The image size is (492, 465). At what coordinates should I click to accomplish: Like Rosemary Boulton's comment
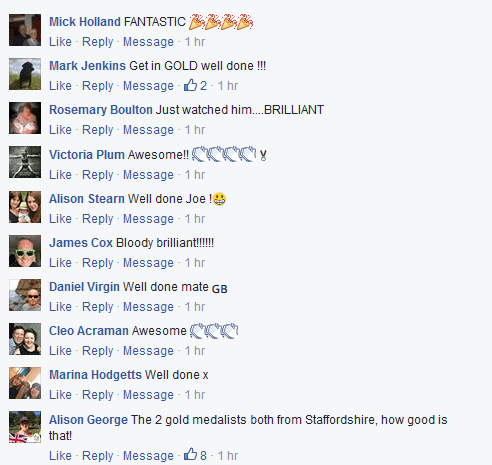click(x=60, y=130)
